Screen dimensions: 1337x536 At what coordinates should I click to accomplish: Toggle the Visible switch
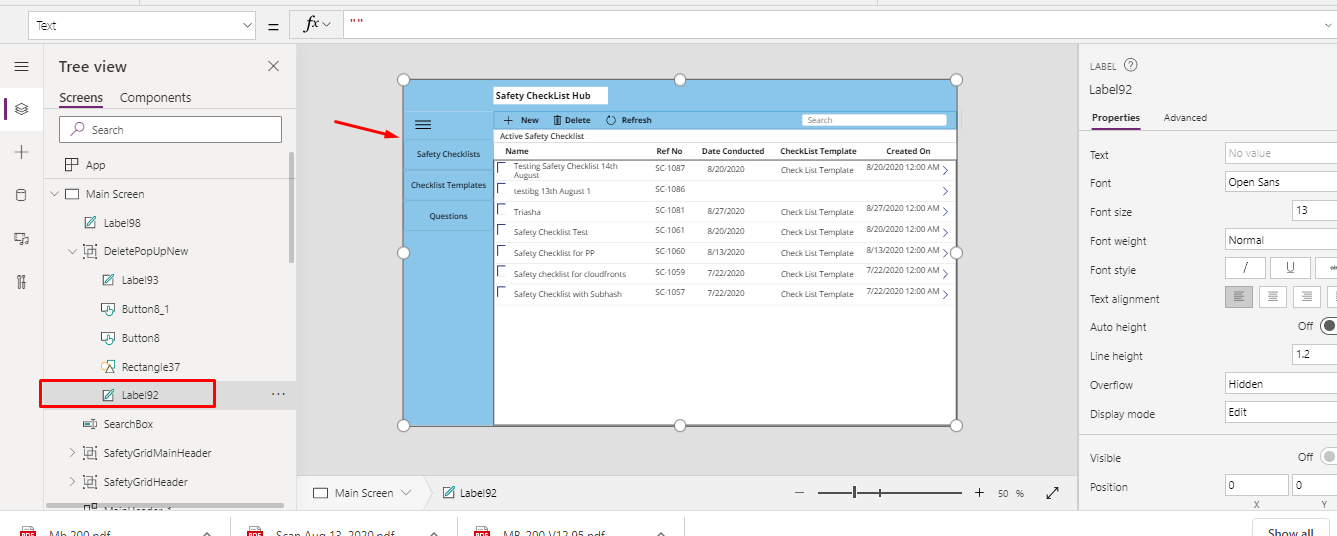[1328, 457]
